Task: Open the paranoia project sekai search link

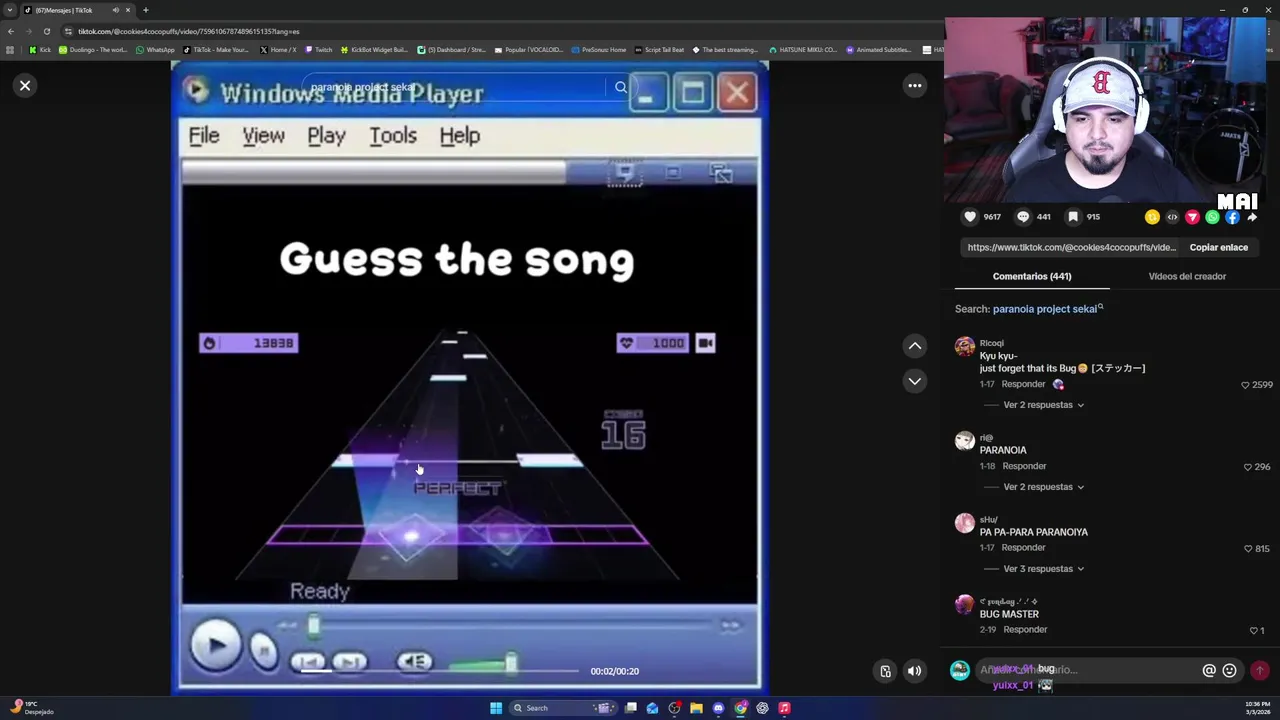Action: point(1047,309)
